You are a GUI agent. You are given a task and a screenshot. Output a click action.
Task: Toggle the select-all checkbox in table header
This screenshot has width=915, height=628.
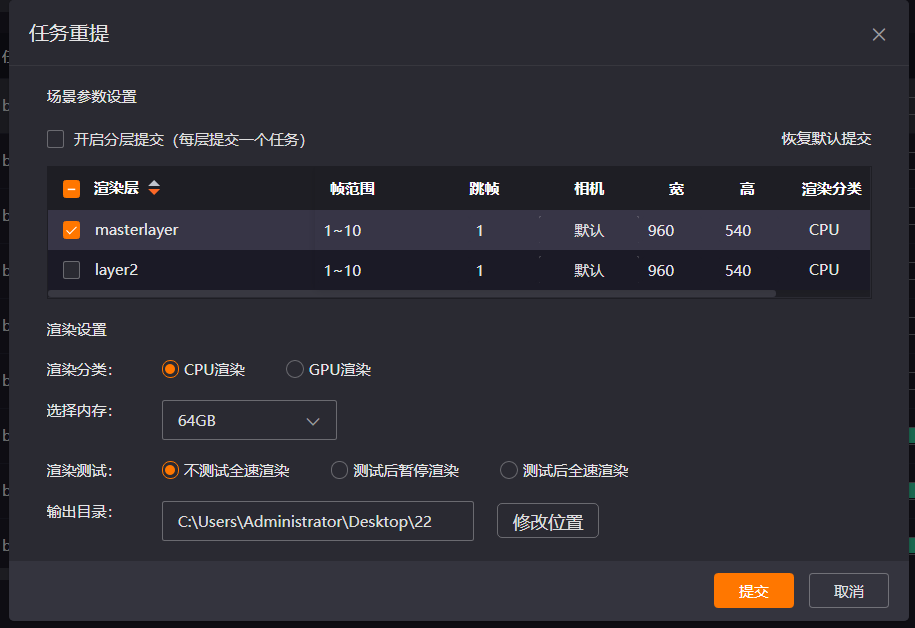[x=71, y=189]
